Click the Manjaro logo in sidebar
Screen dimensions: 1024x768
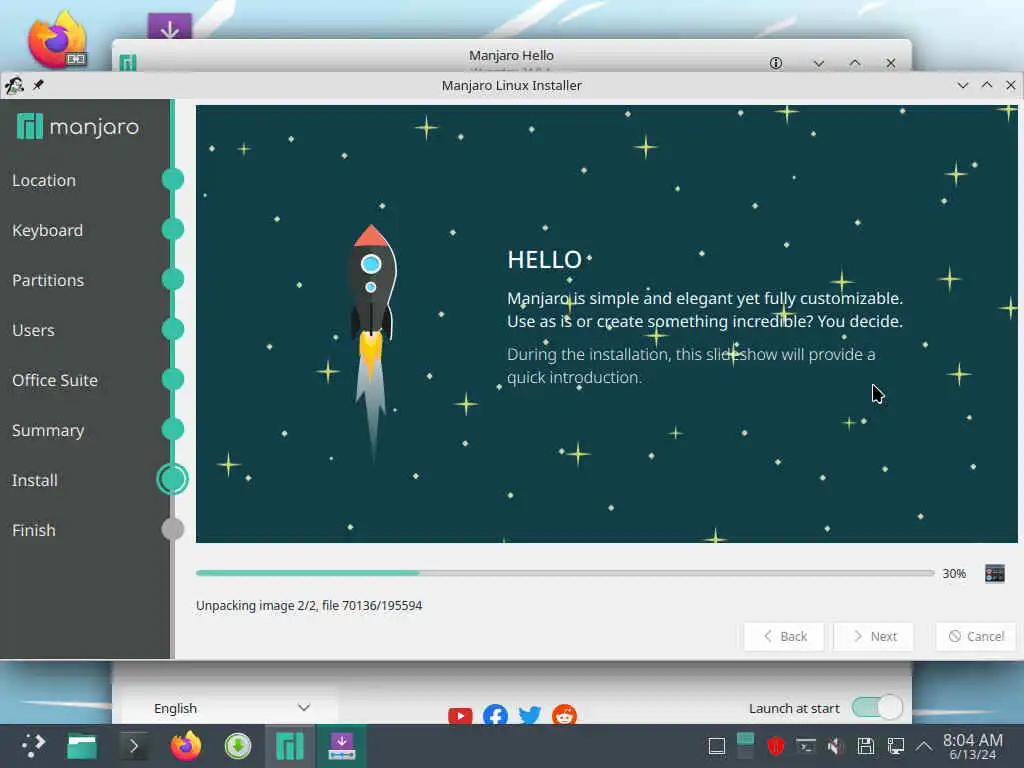[x=78, y=126]
